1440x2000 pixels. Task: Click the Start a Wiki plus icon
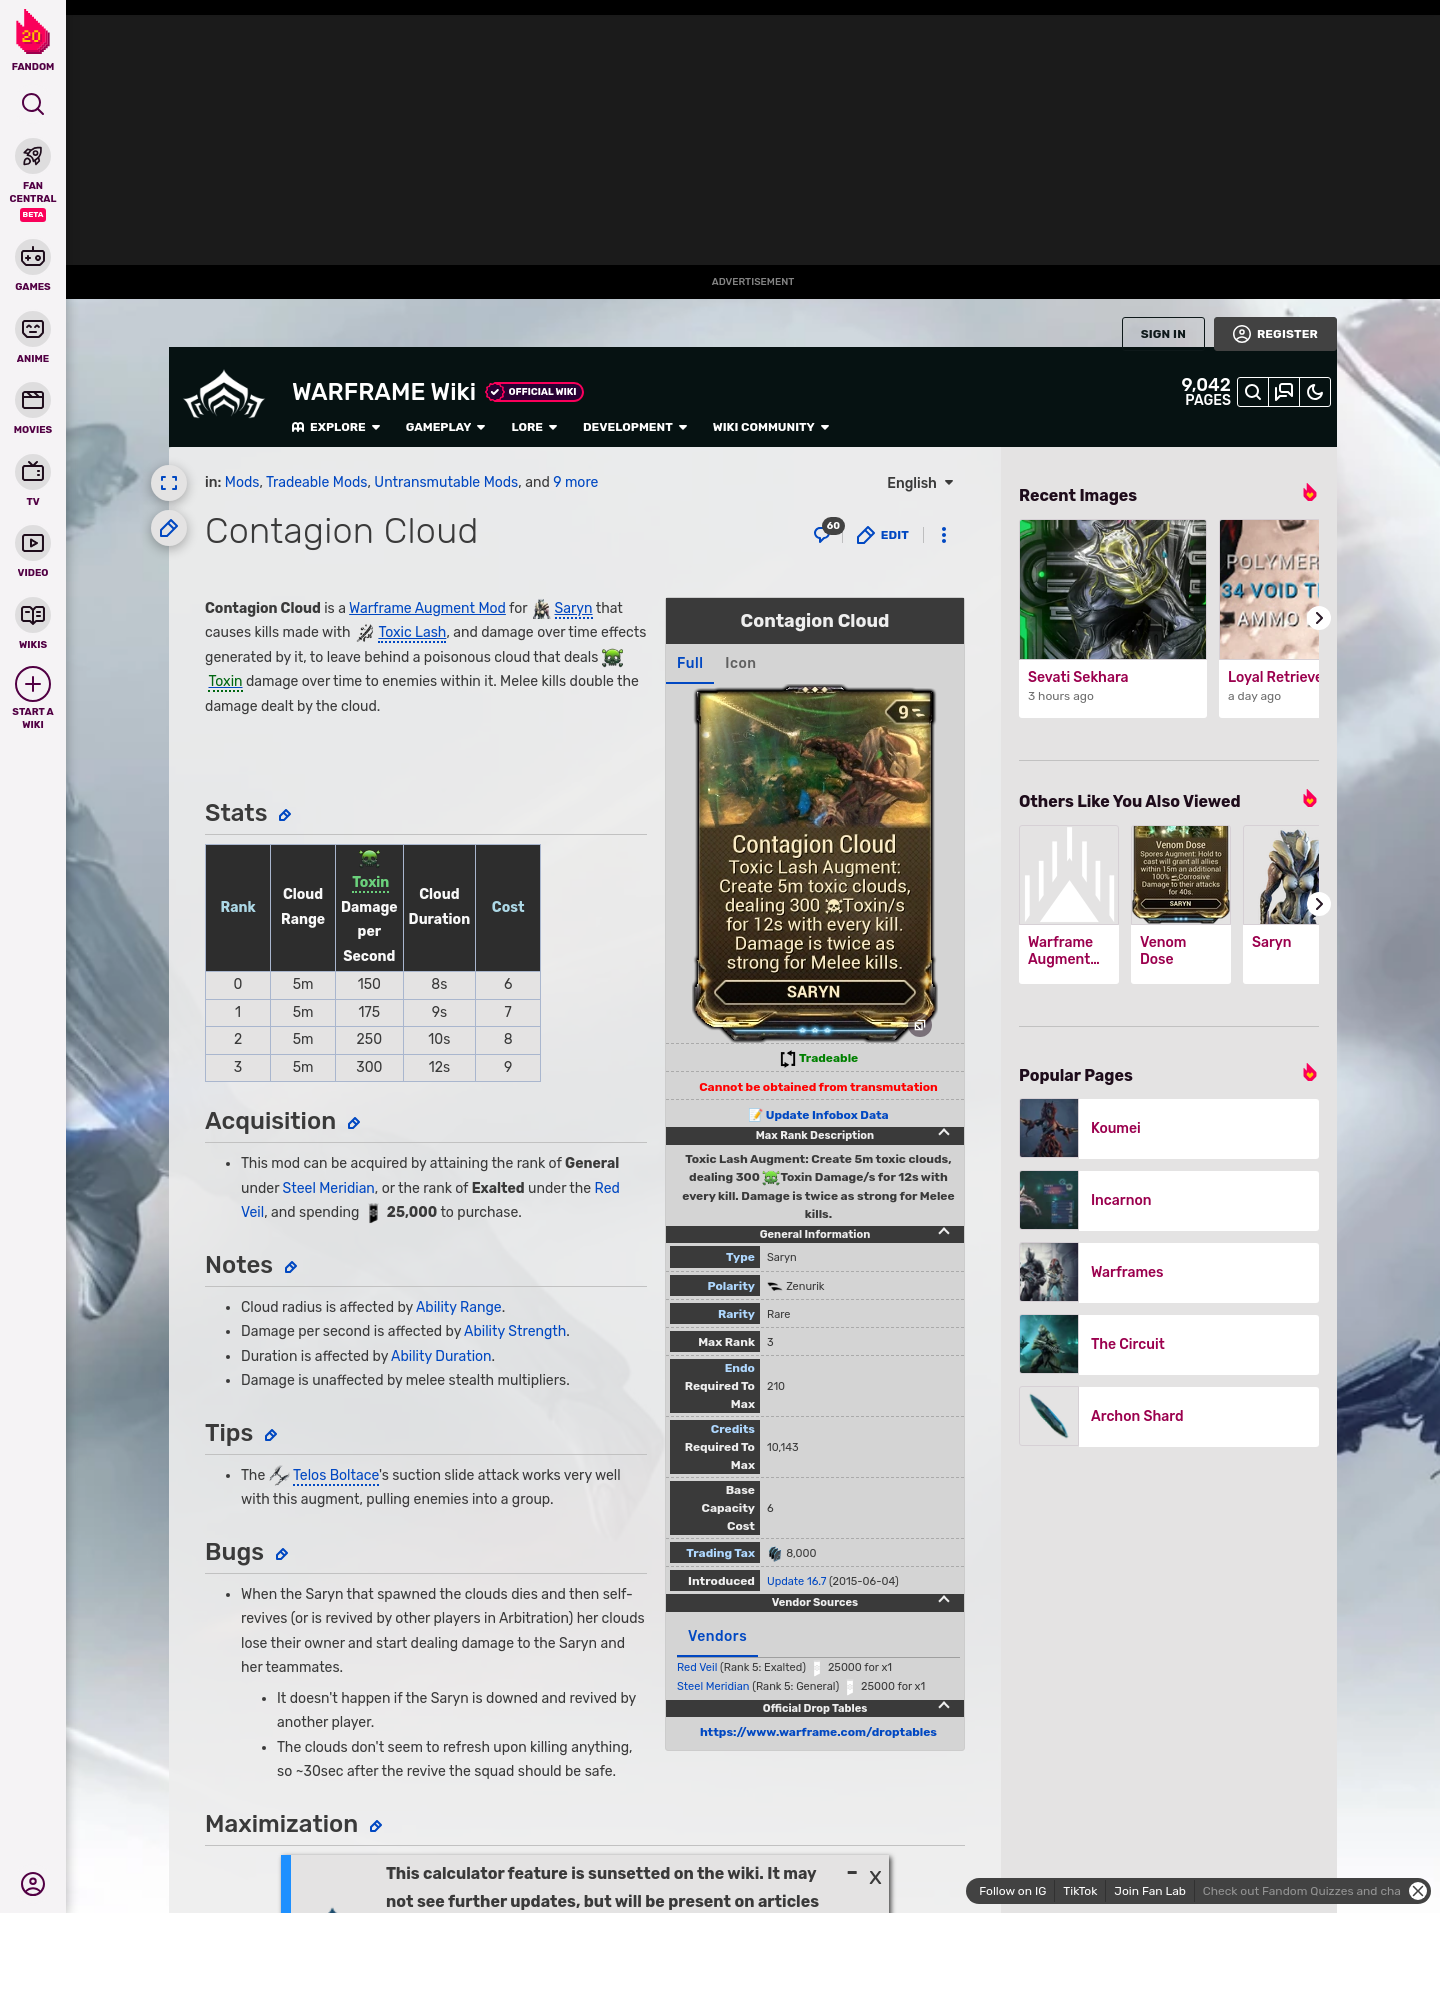(33, 684)
